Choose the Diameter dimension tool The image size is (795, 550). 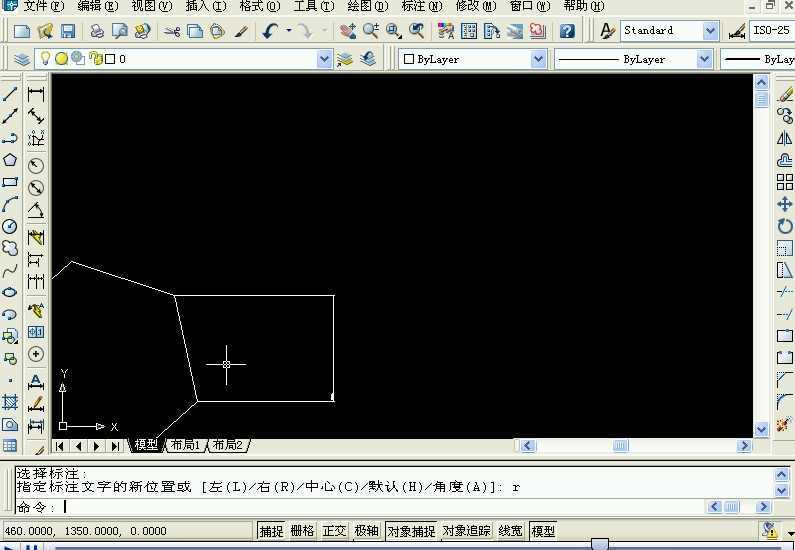pyautogui.click(x=36, y=188)
